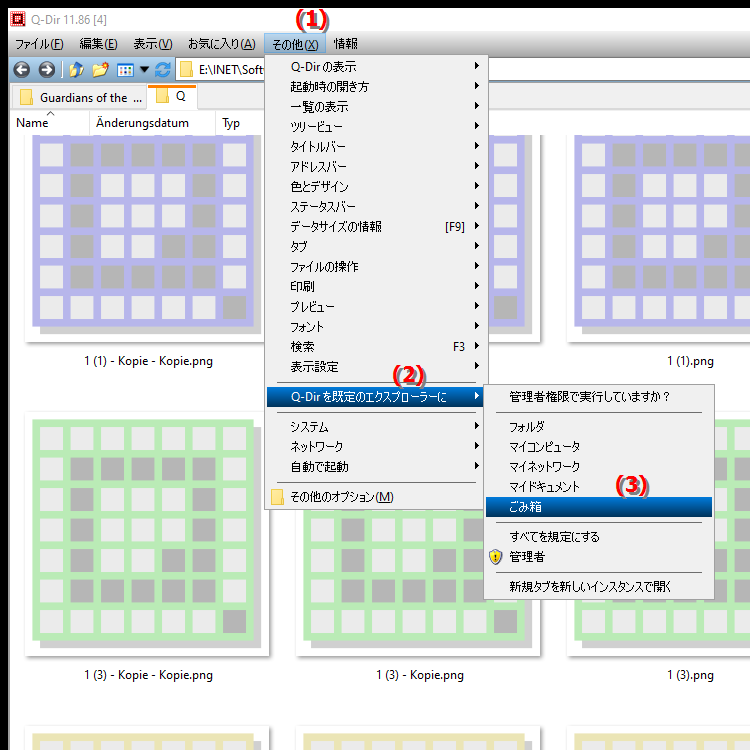
Task: Click the refresh arrows icon
Action: click(163, 70)
